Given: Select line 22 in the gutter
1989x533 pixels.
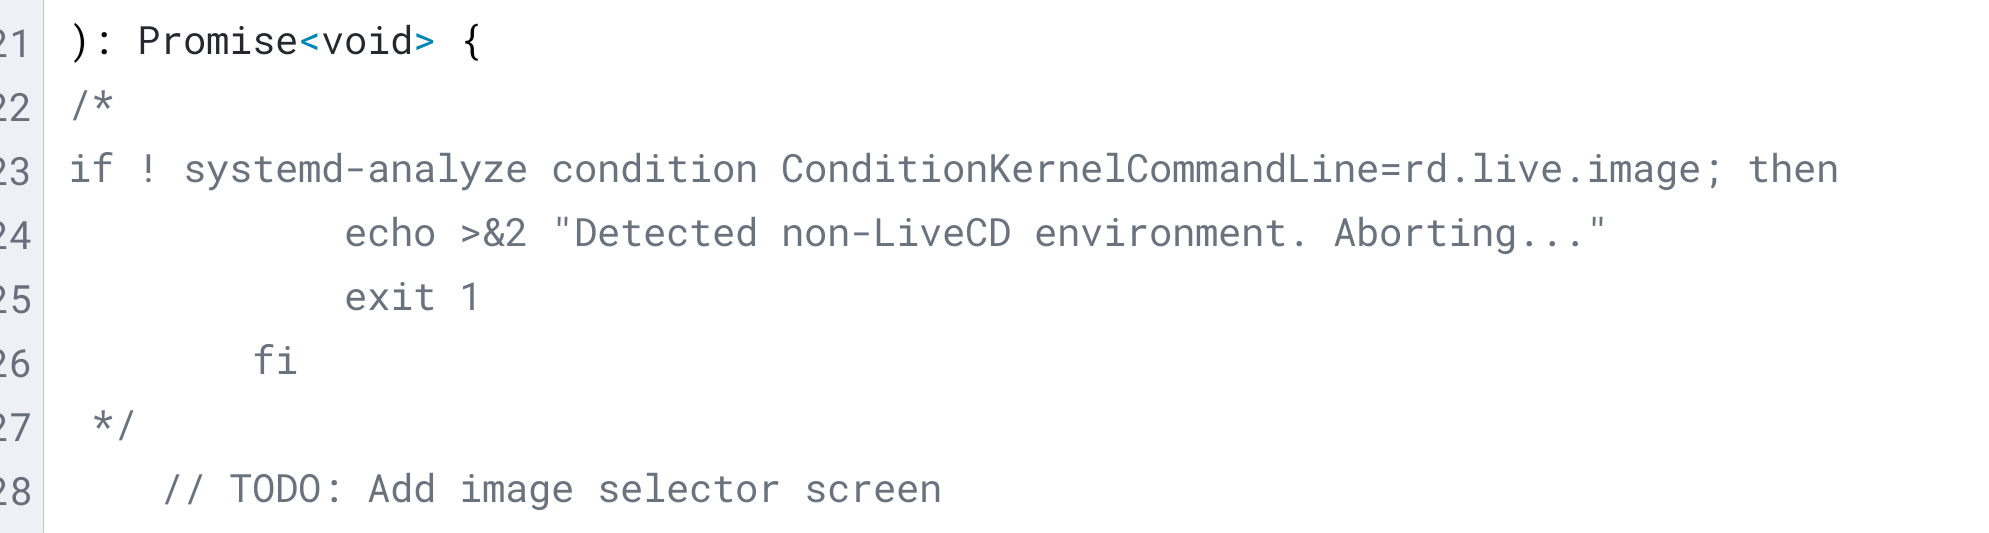Looking at the screenshot, I should (15, 107).
